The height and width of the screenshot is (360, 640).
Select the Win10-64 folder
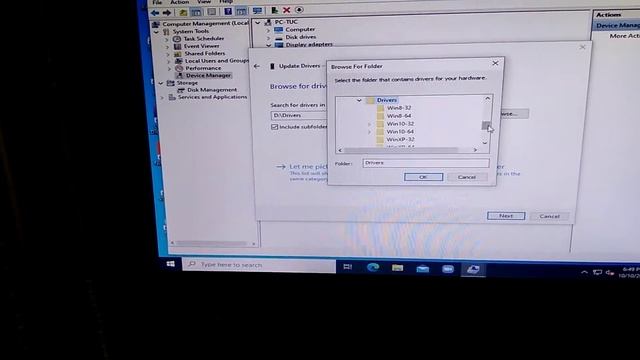400,131
